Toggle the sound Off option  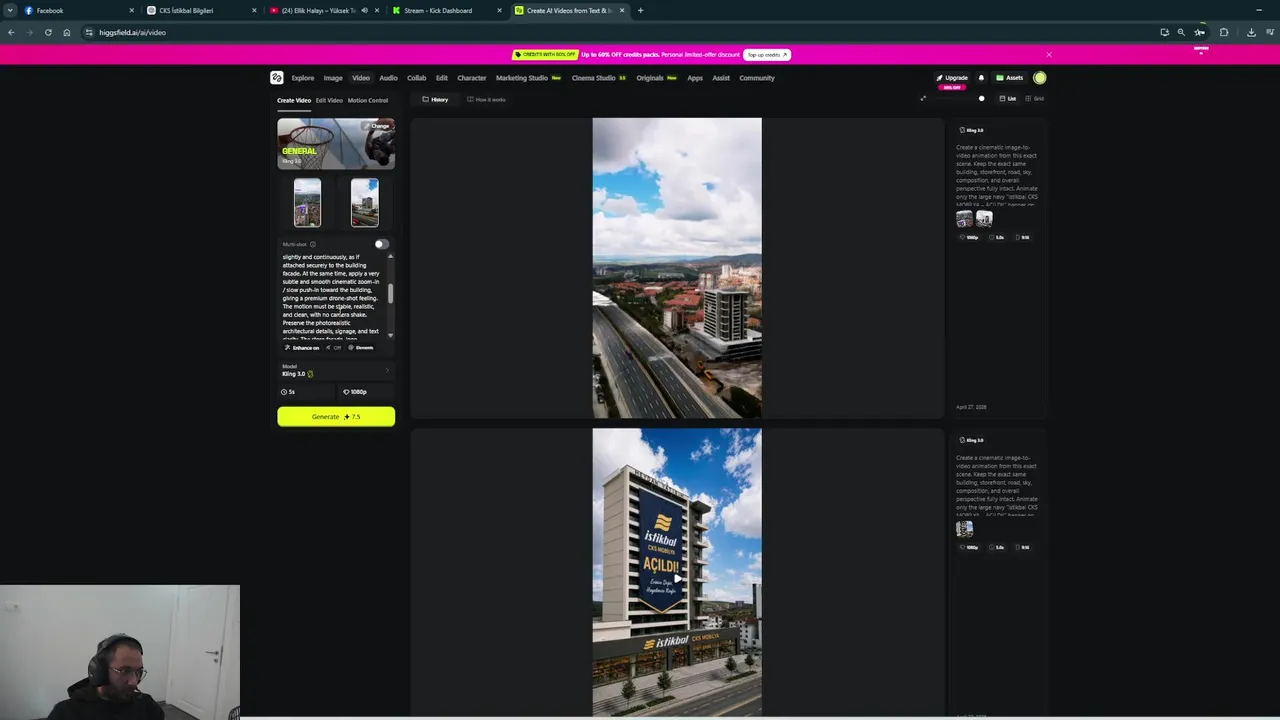[335, 348]
